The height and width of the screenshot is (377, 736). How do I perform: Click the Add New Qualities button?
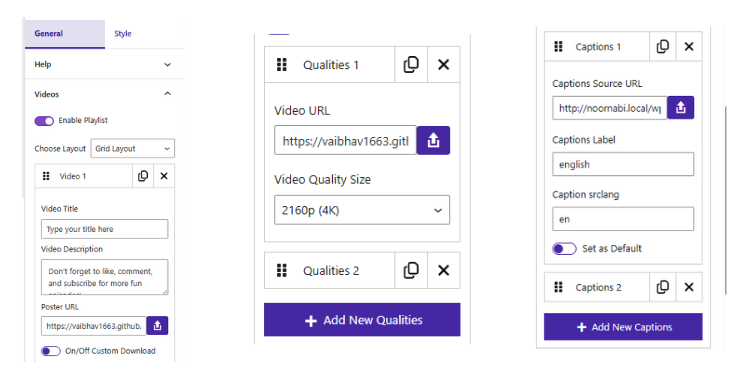[362, 320]
